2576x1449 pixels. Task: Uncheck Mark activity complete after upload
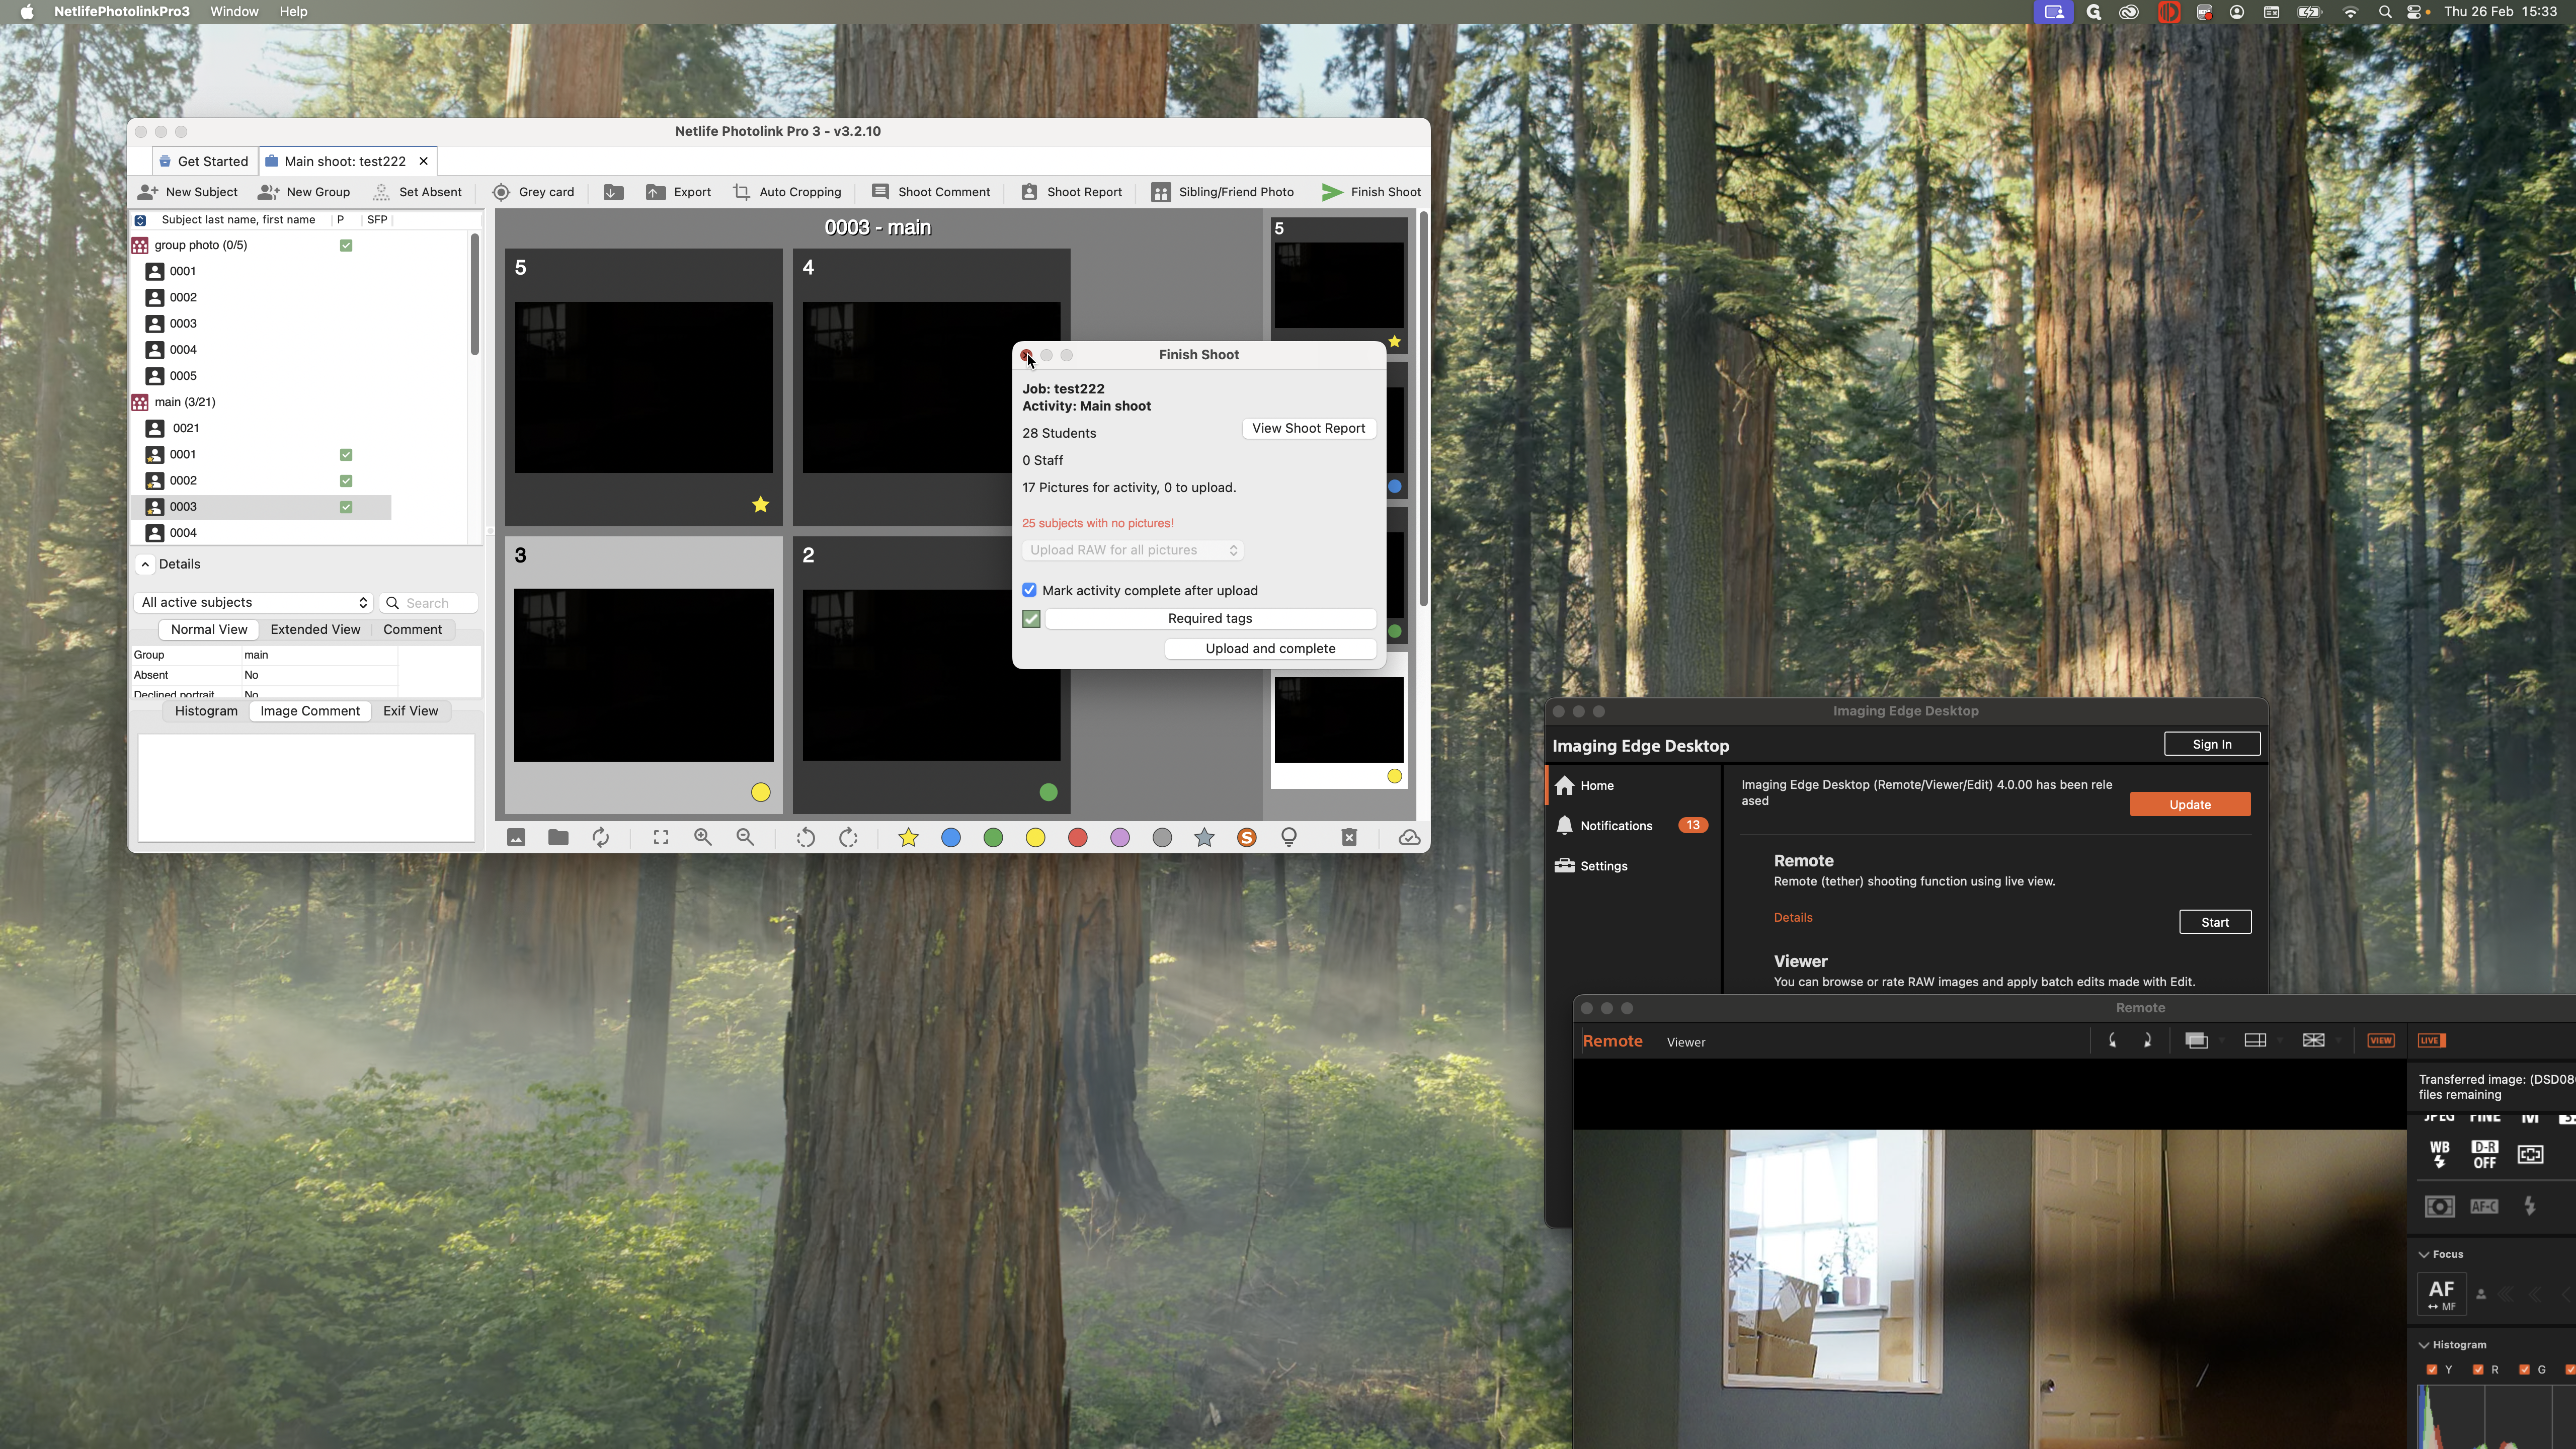pos(1029,591)
